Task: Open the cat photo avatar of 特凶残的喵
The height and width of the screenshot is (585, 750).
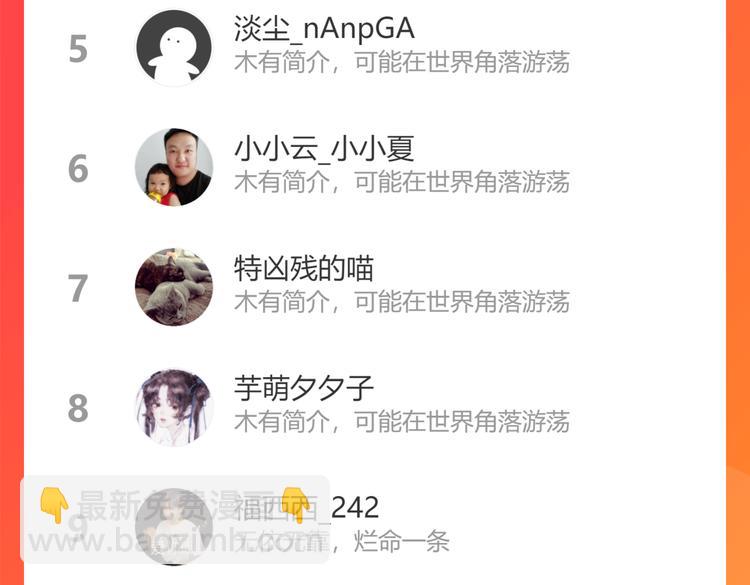Action: [174, 287]
